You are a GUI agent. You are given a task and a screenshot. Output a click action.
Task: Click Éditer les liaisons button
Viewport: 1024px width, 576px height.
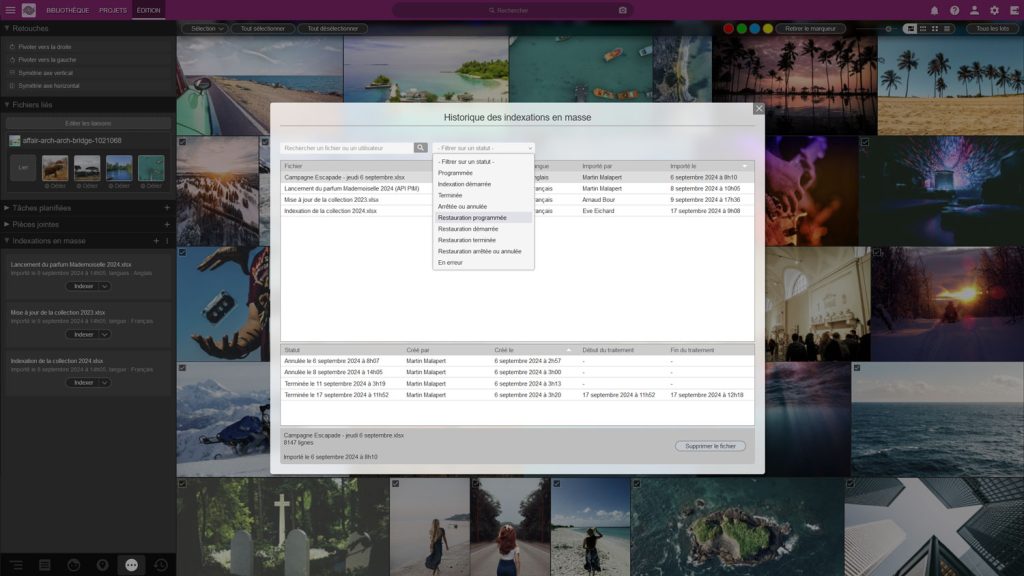[x=88, y=123]
